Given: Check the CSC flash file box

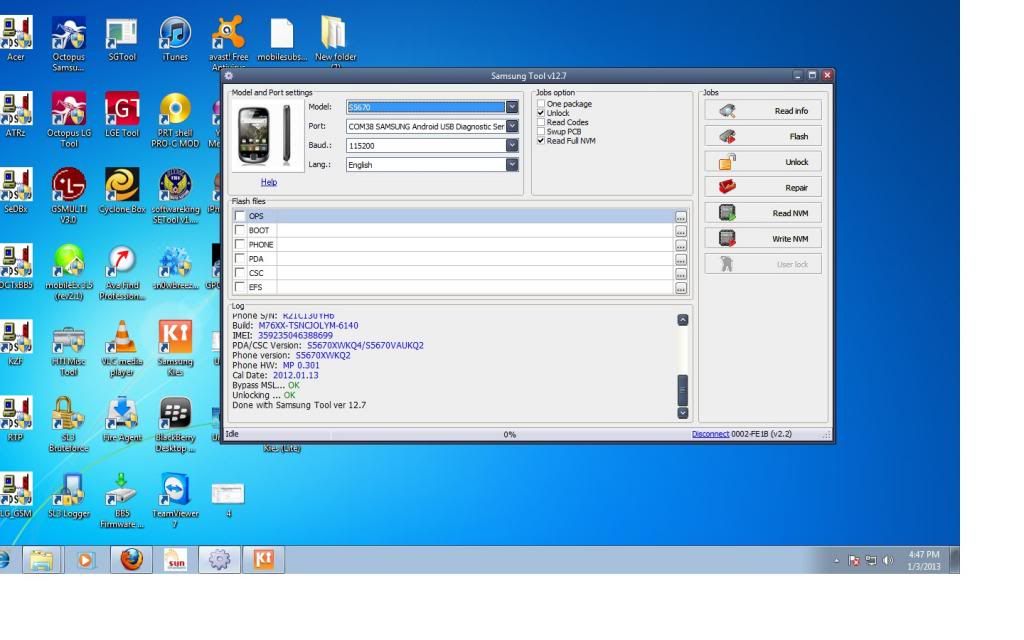Looking at the screenshot, I should click(x=240, y=272).
